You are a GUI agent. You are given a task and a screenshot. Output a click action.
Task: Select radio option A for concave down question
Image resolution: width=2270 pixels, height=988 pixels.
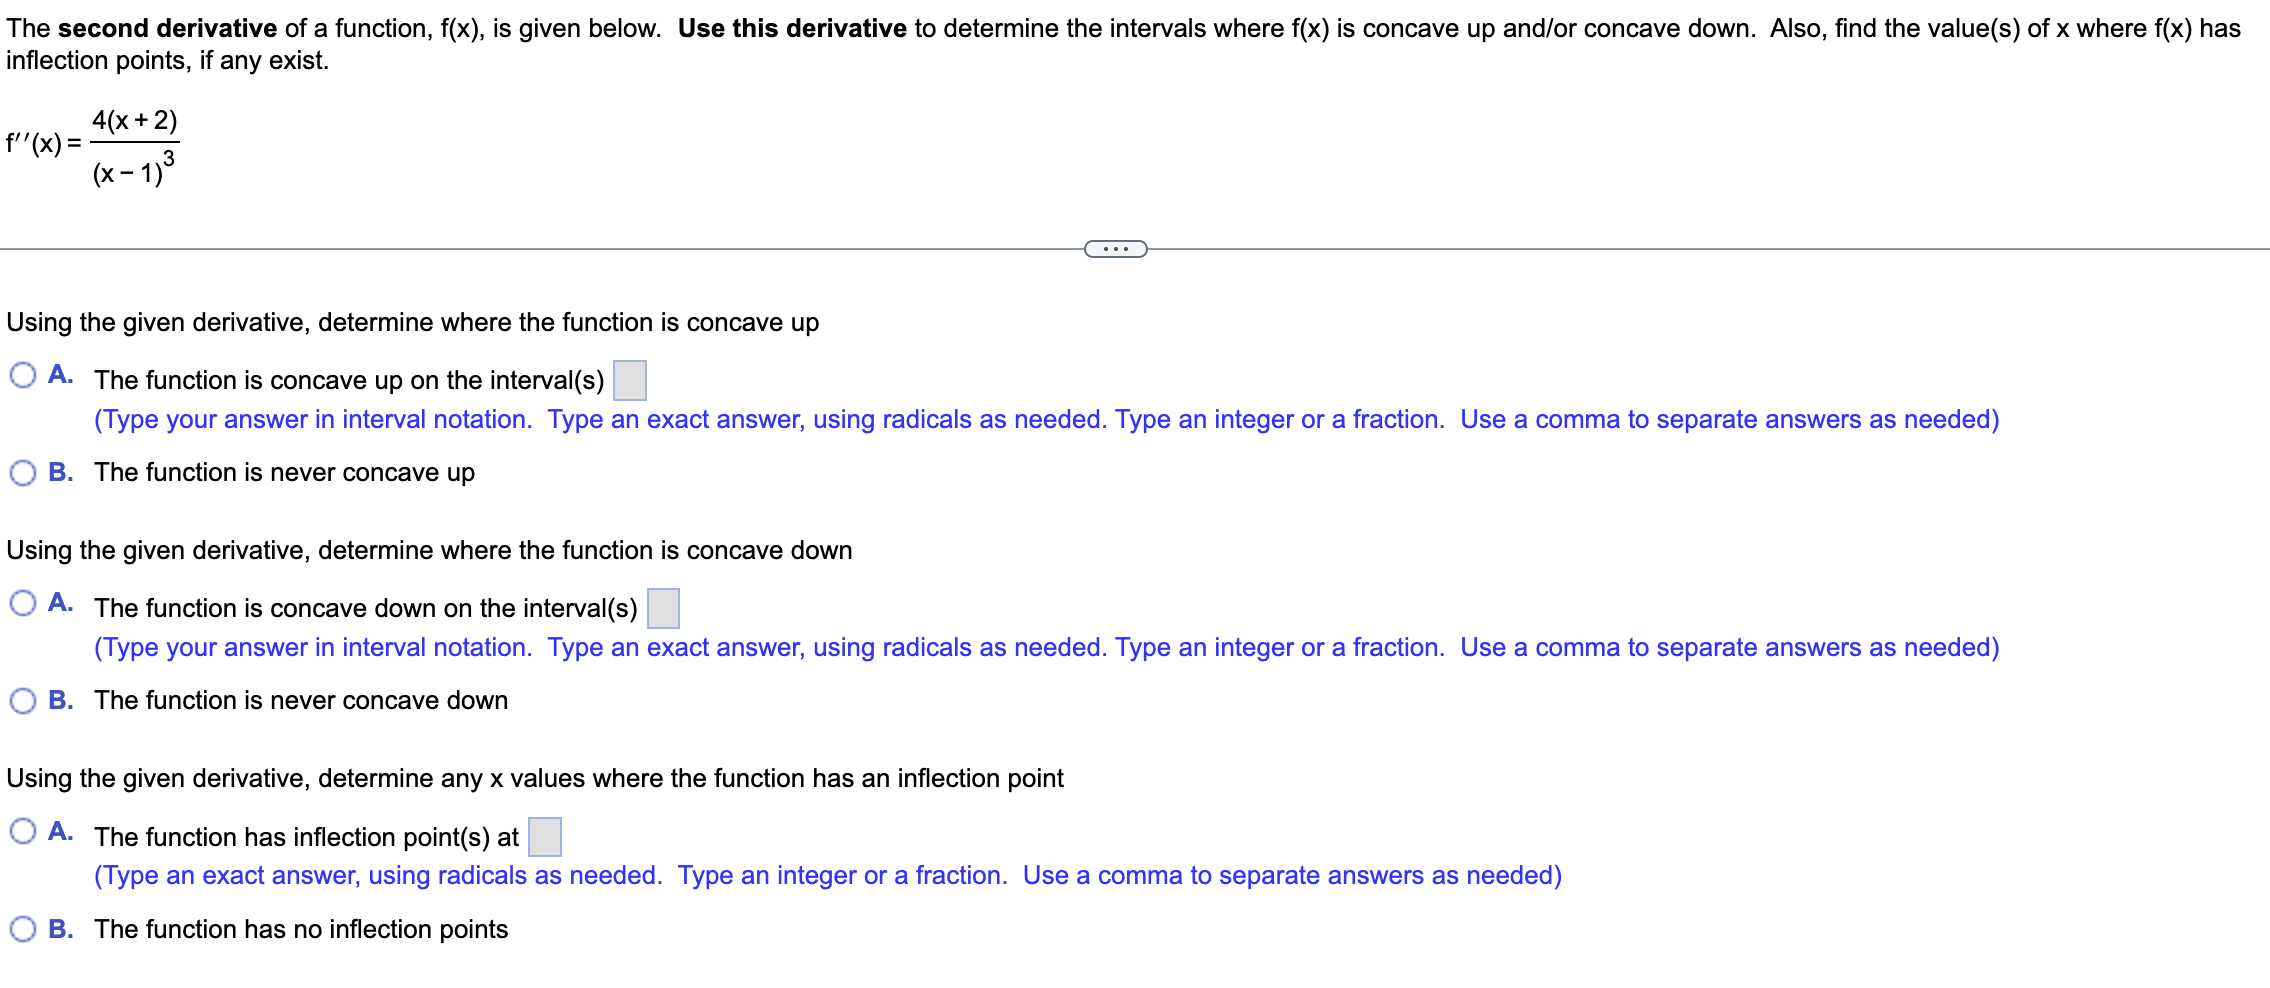[23, 601]
